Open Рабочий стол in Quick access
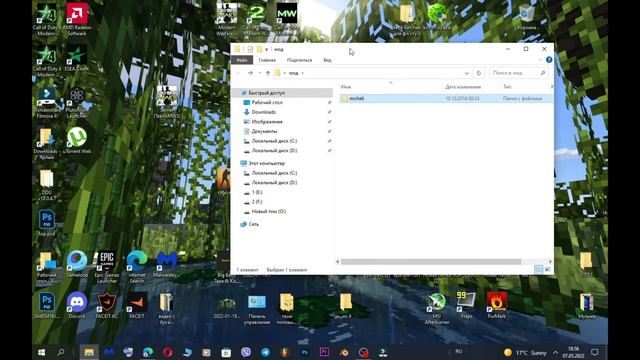Image resolution: width=640 pixels, height=360 pixels. pyautogui.click(x=267, y=102)
